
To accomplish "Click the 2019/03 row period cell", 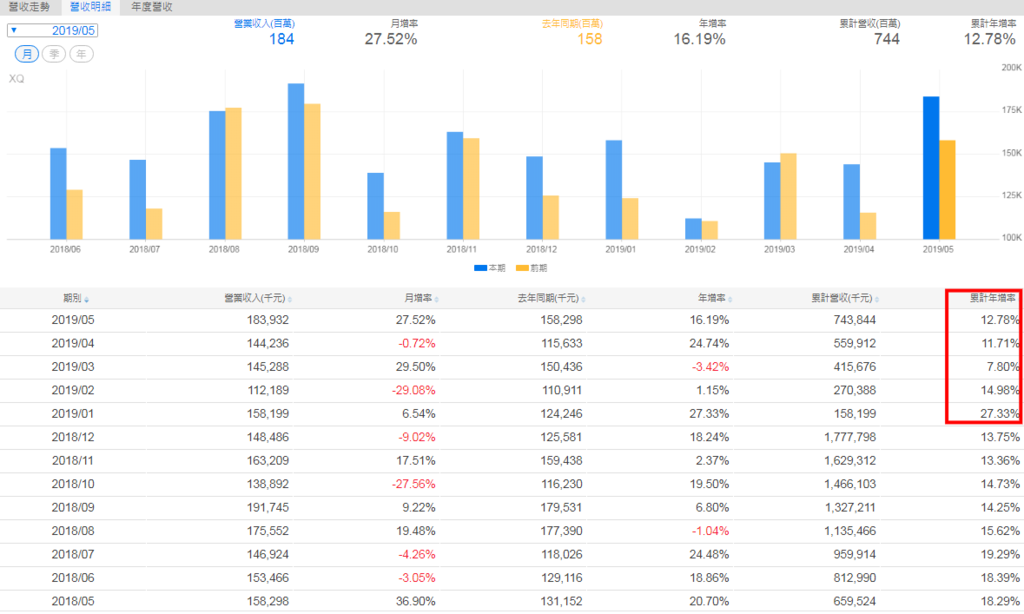I will 72,367.
